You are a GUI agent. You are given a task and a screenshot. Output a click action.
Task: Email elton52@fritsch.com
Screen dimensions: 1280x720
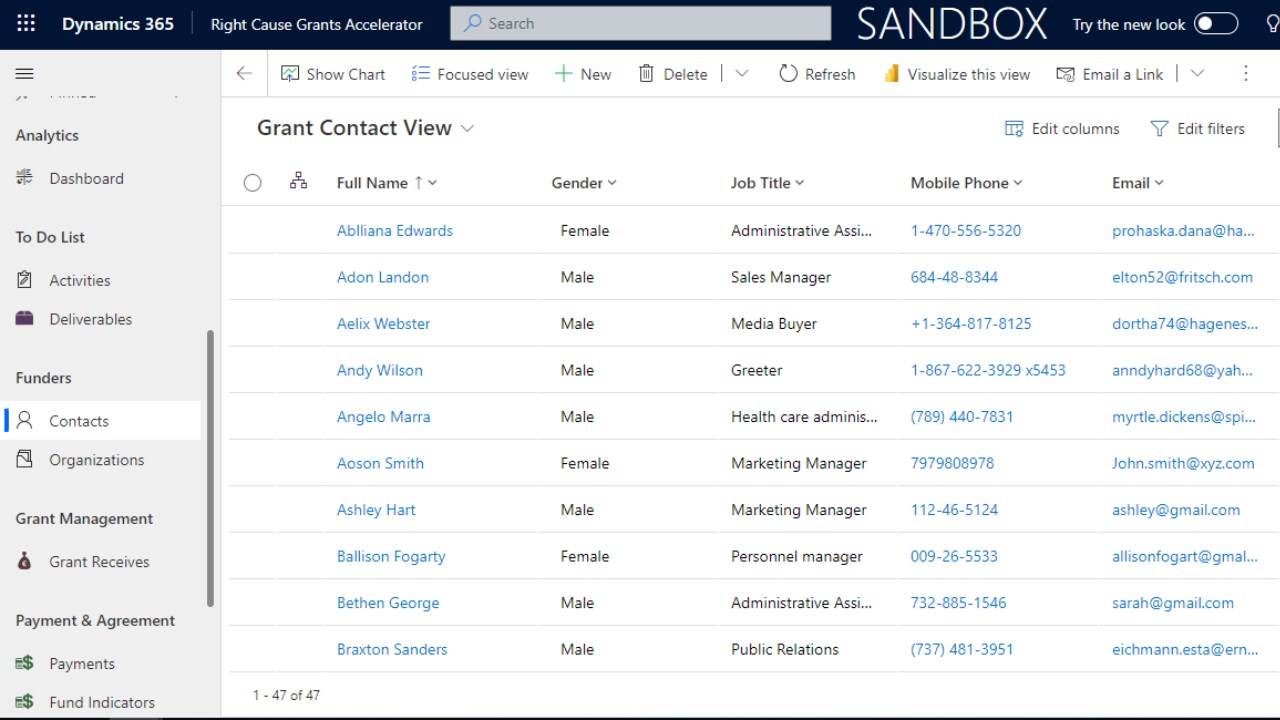point(1182,277)
